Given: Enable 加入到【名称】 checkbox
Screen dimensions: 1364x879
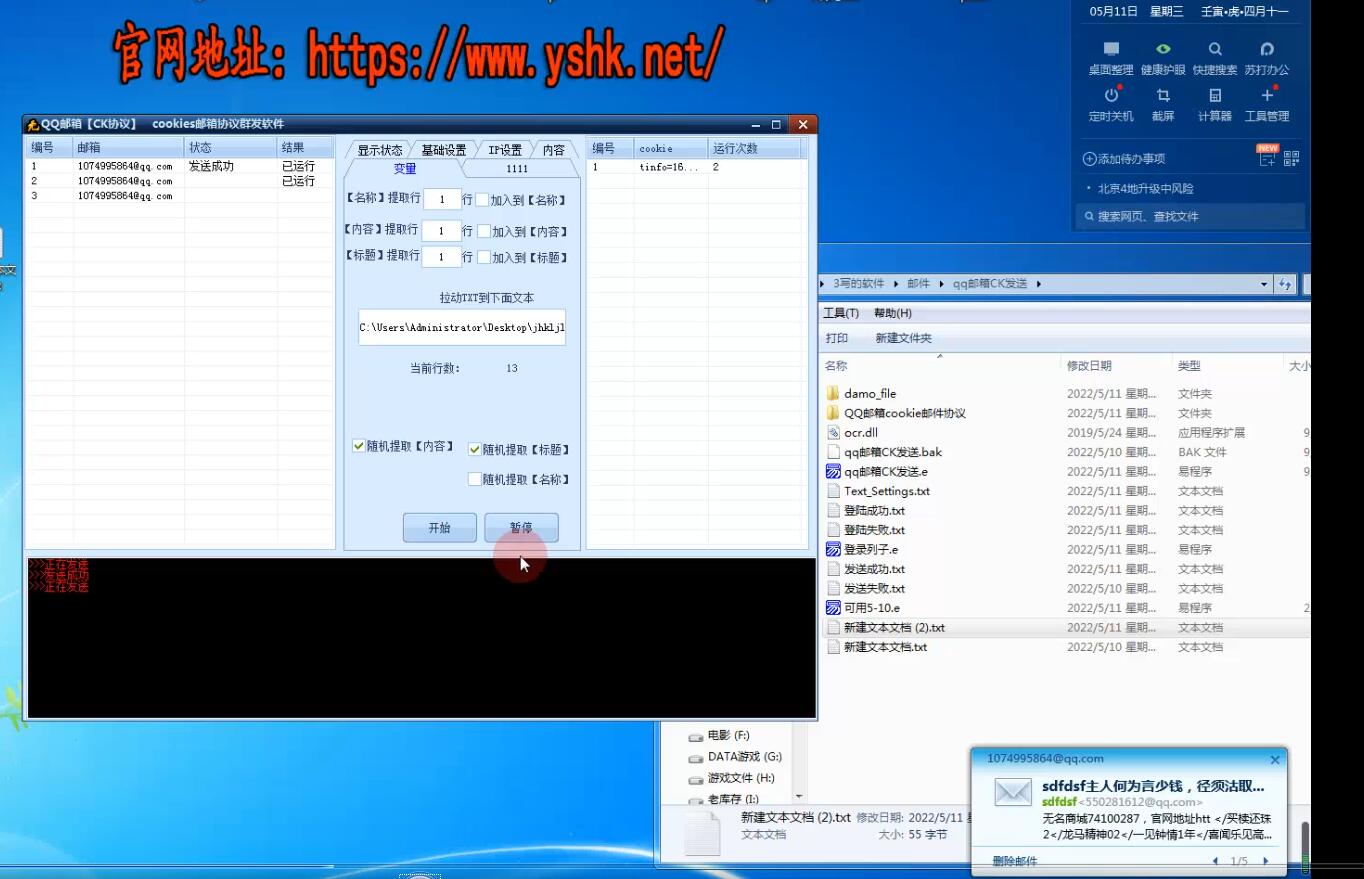Looking at the screenshot, I should 482,199.
